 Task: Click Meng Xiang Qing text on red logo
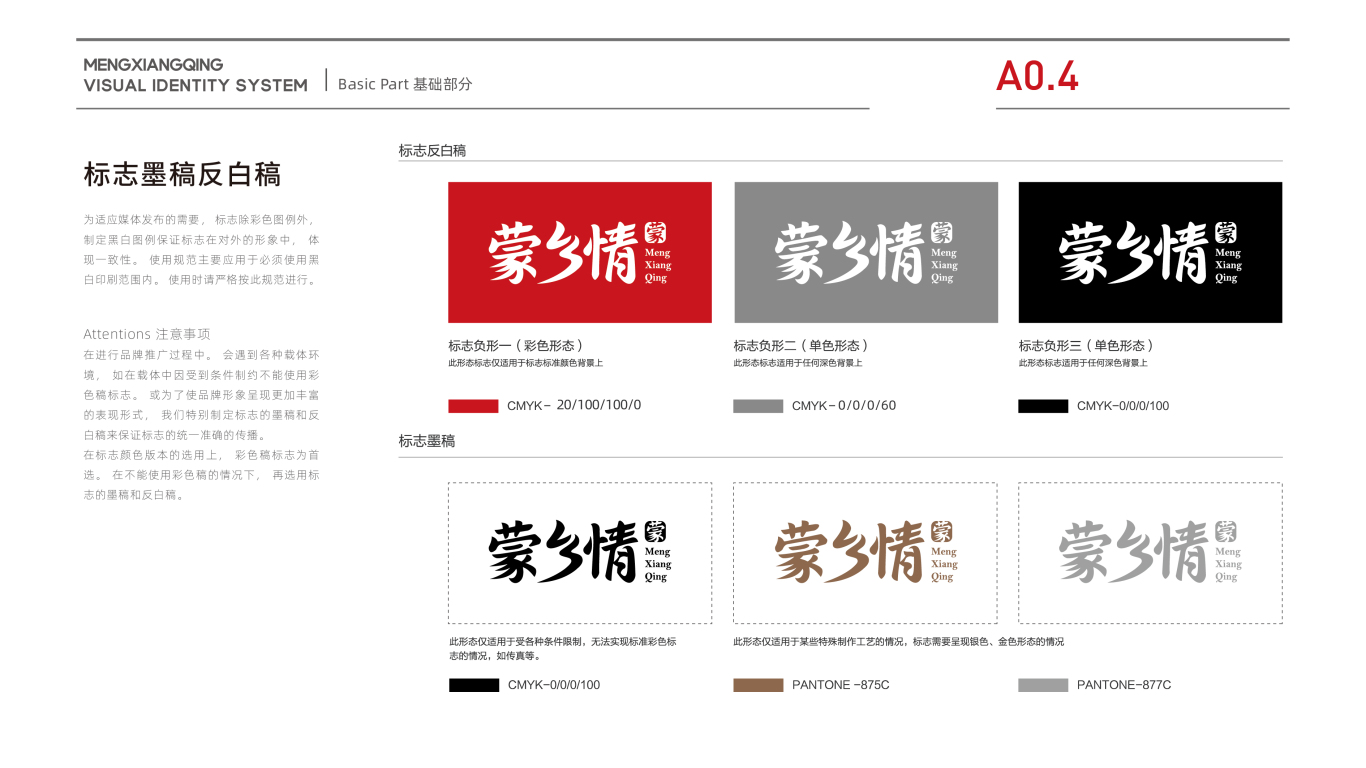(x=658, y=265)
